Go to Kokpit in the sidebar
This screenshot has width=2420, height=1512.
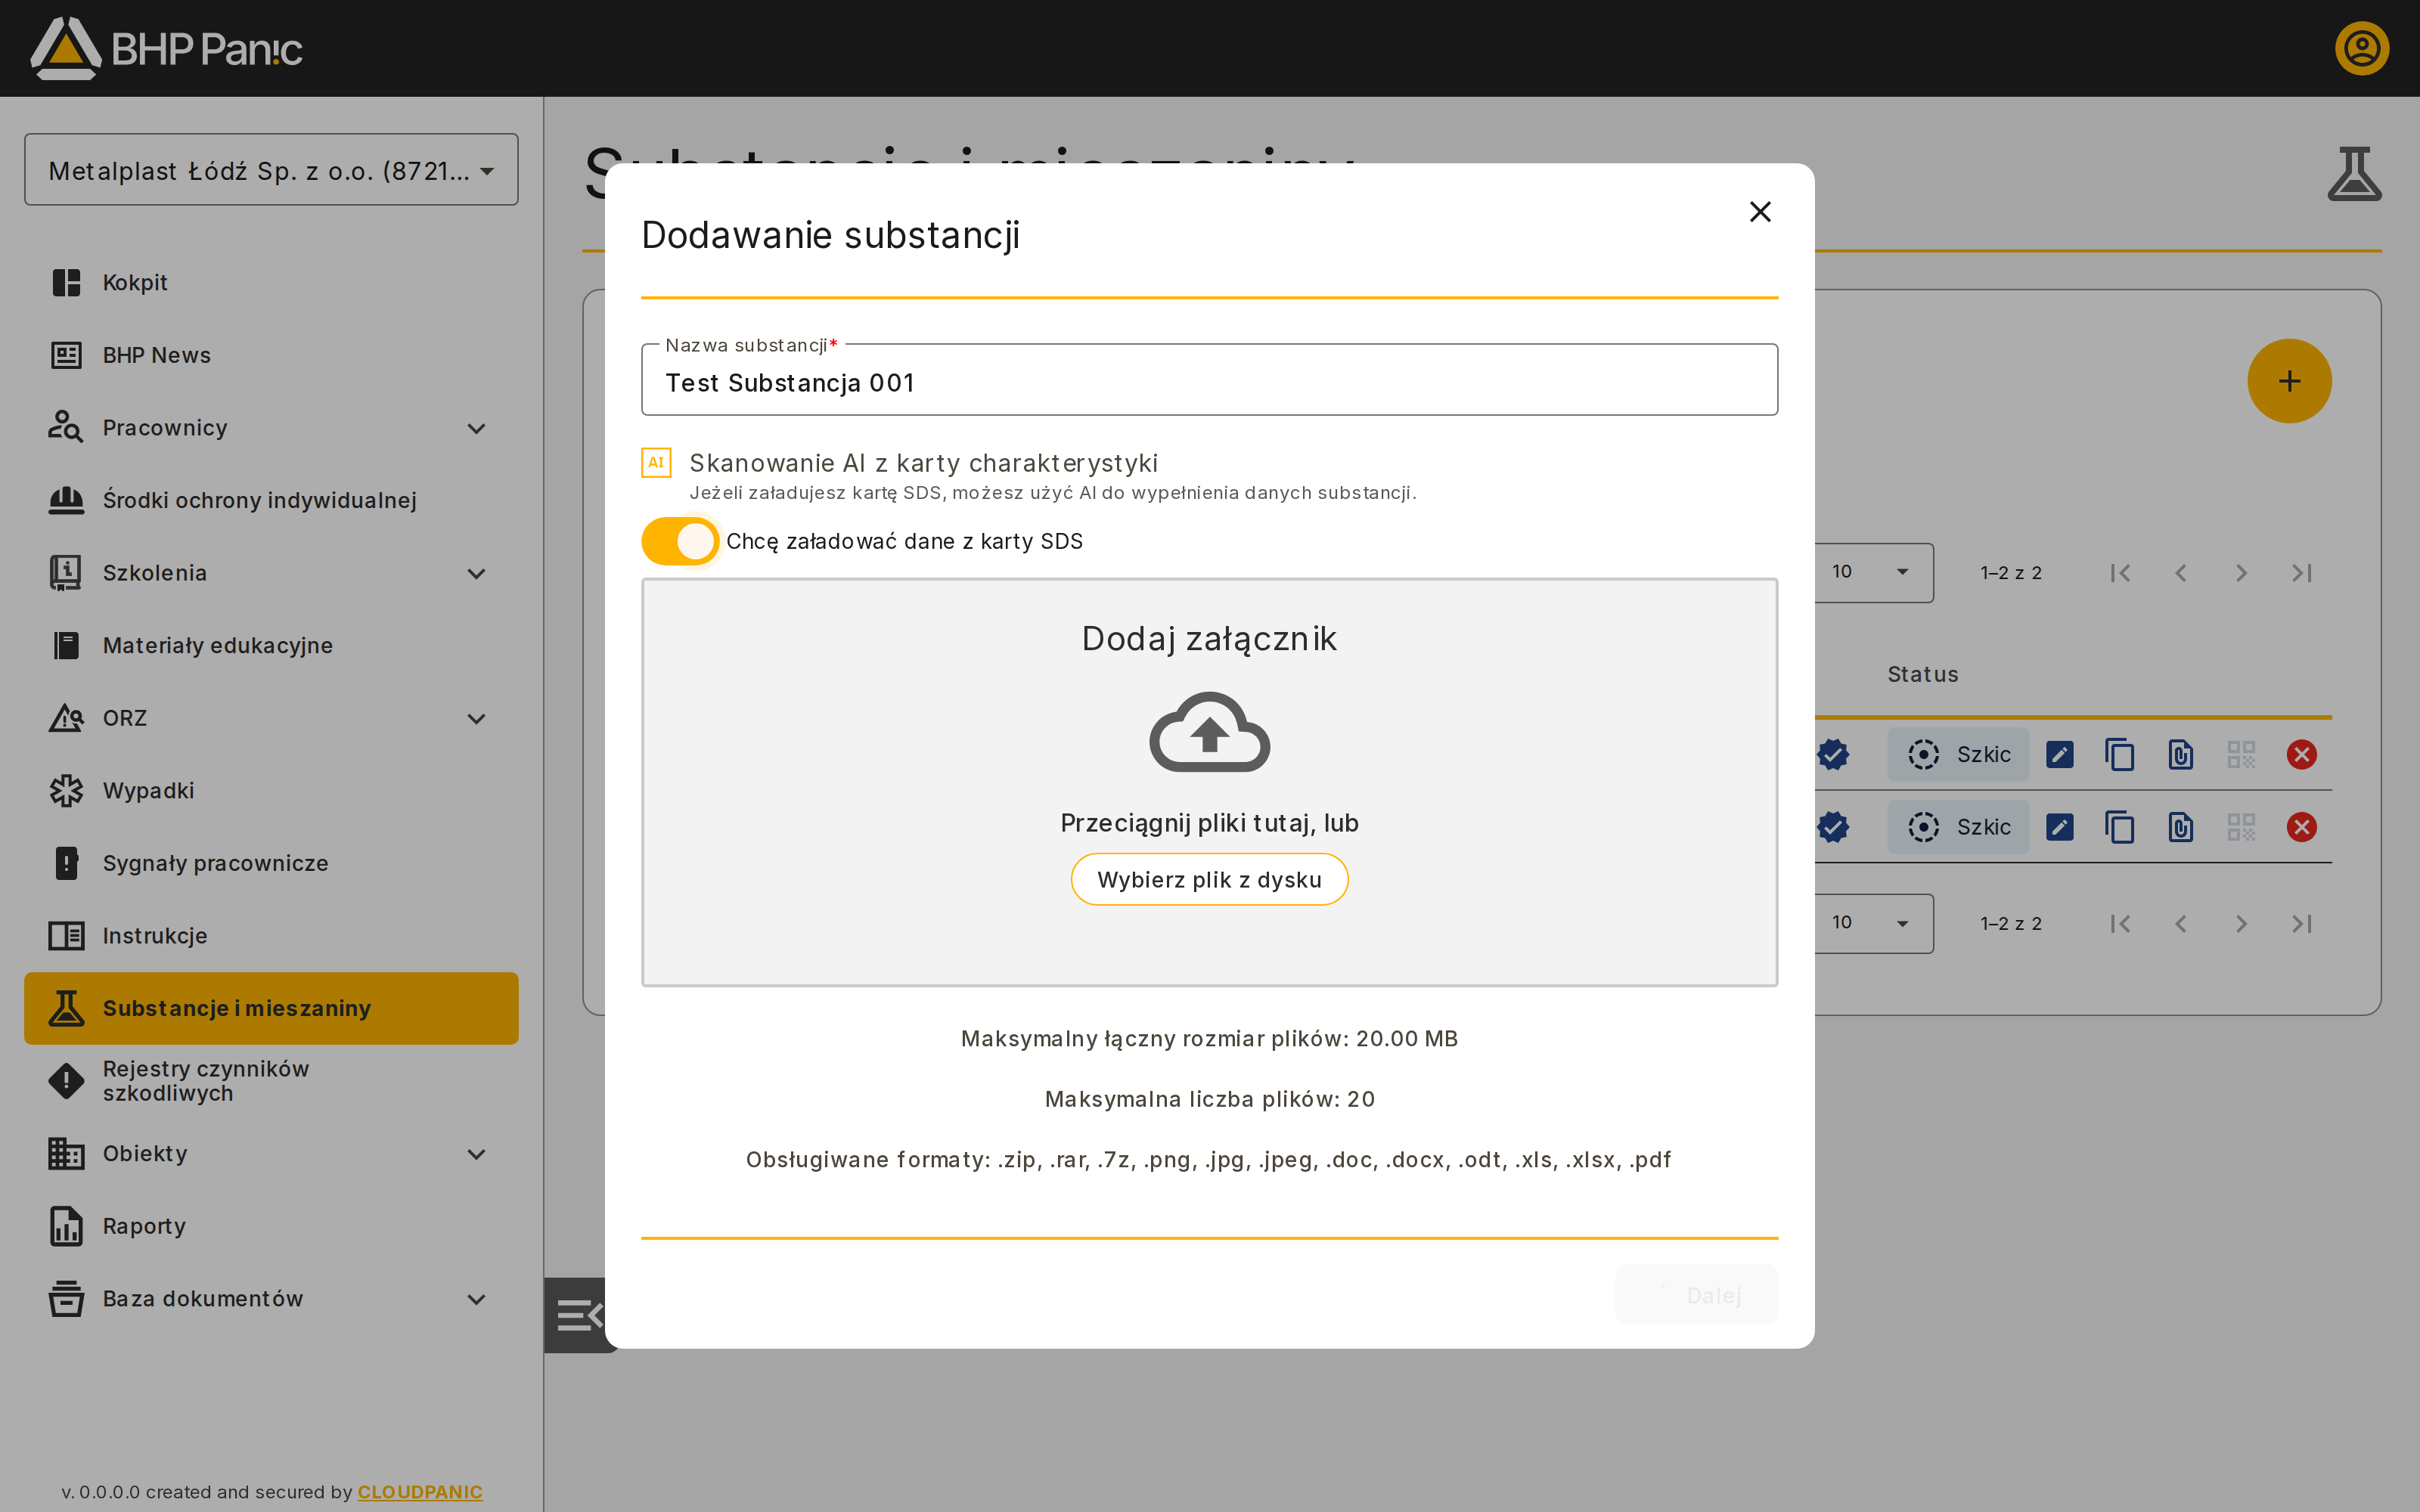pos(271,283)
